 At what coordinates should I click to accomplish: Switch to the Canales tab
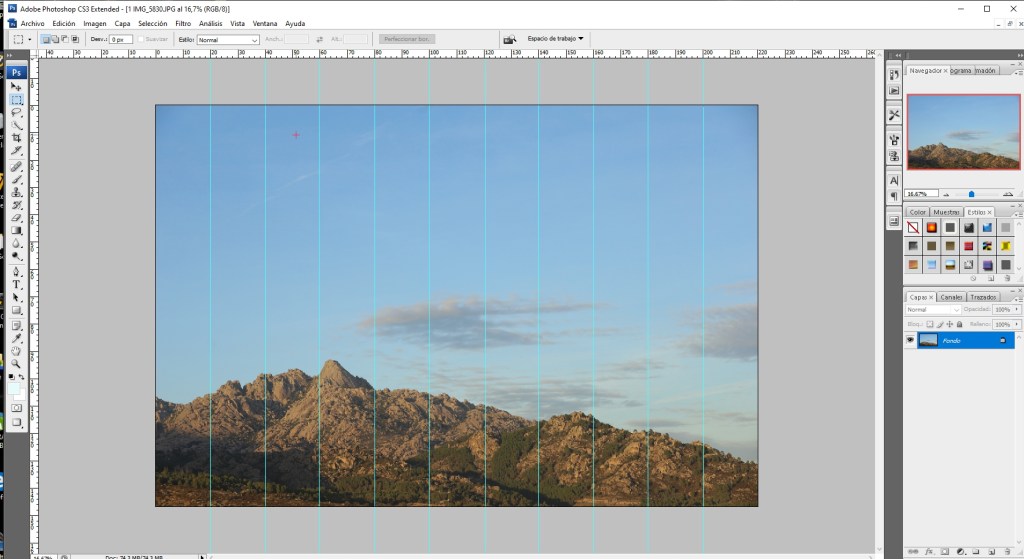tap(951, 297)
